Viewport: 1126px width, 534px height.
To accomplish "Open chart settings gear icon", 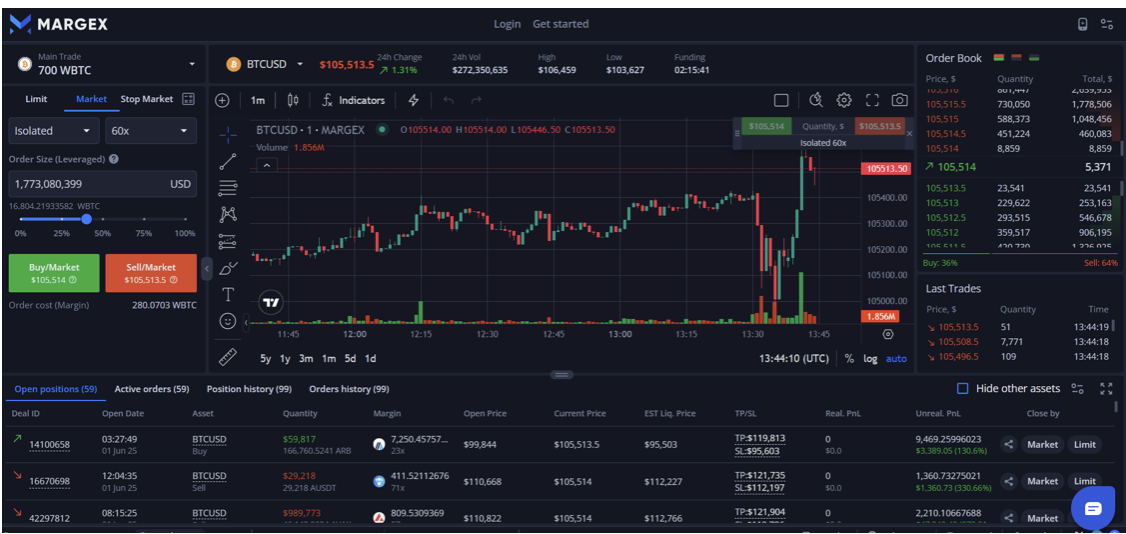I will tap(844, 100).
